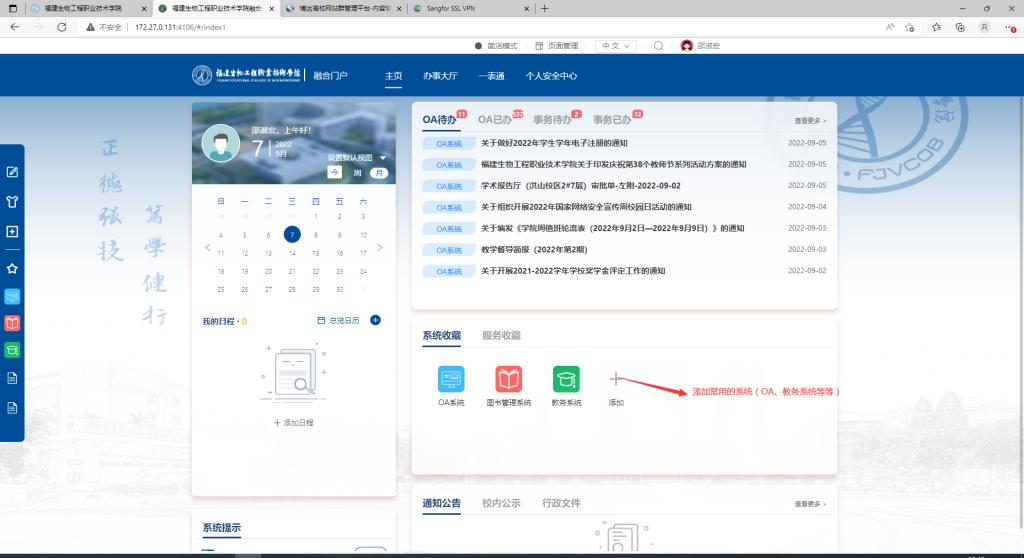
Task: Click the plus icon to add a system
Action: (616, 379)
